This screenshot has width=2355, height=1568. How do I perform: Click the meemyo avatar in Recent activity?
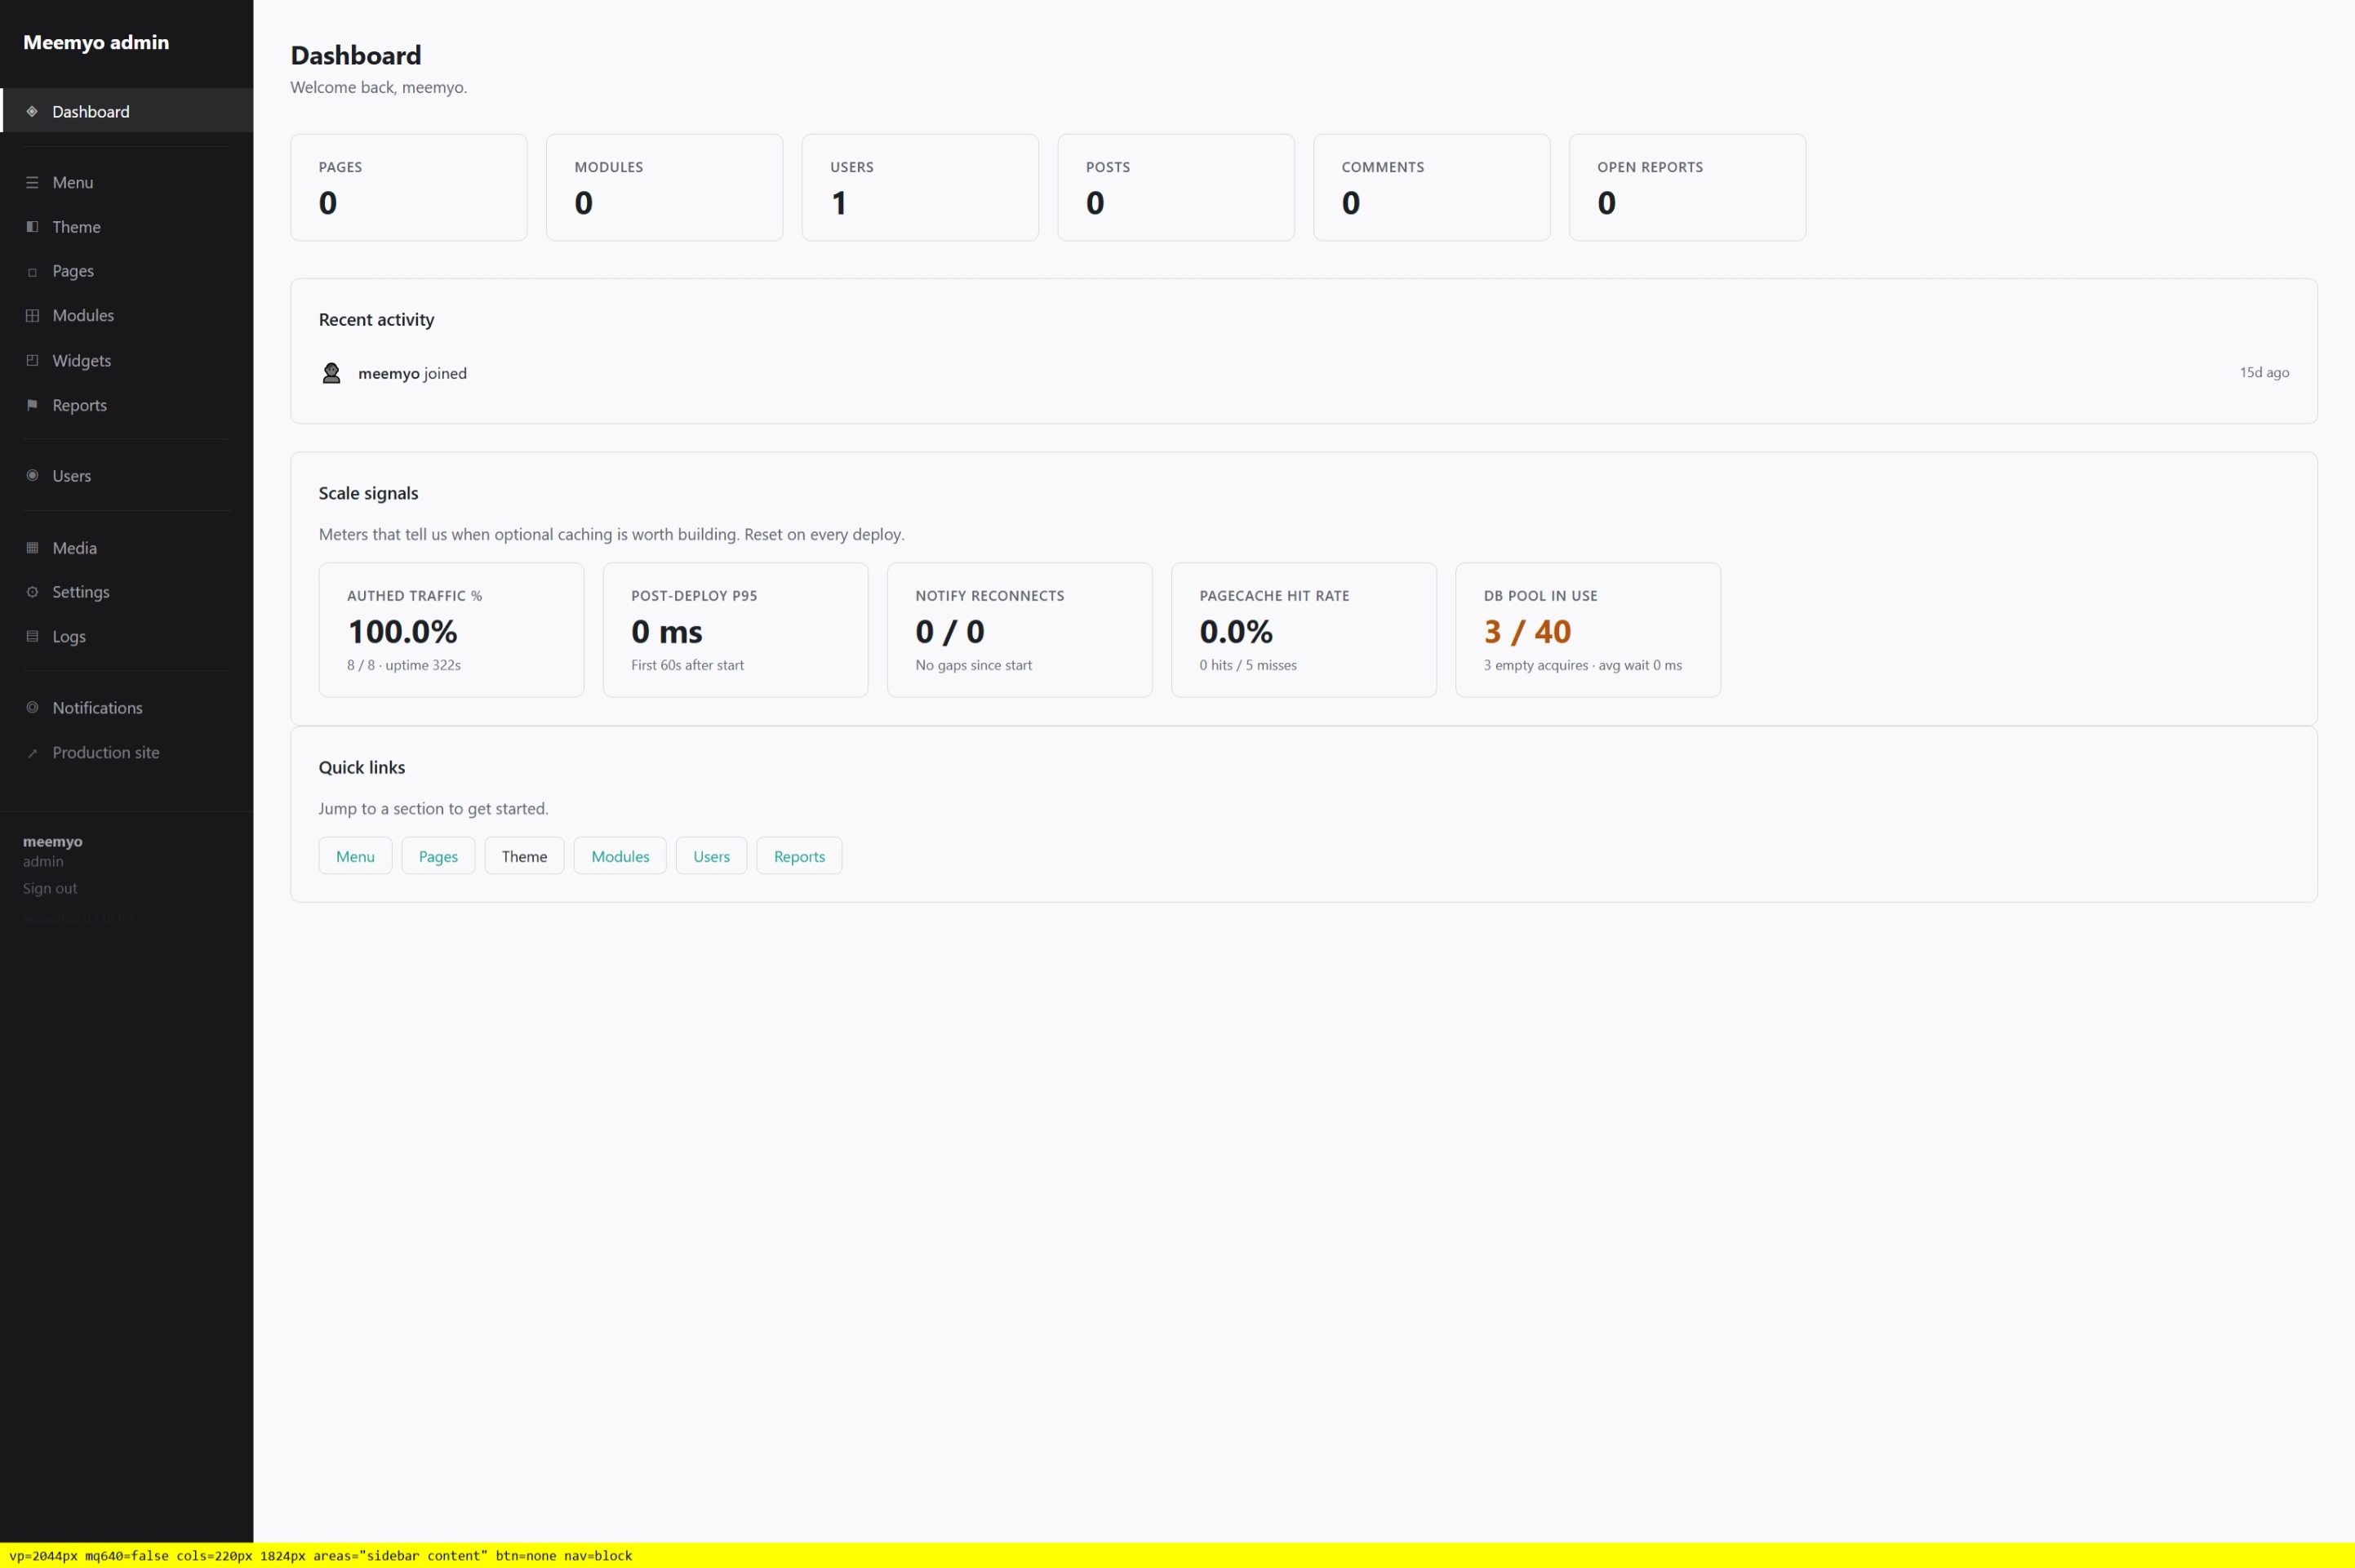[331, 373]
